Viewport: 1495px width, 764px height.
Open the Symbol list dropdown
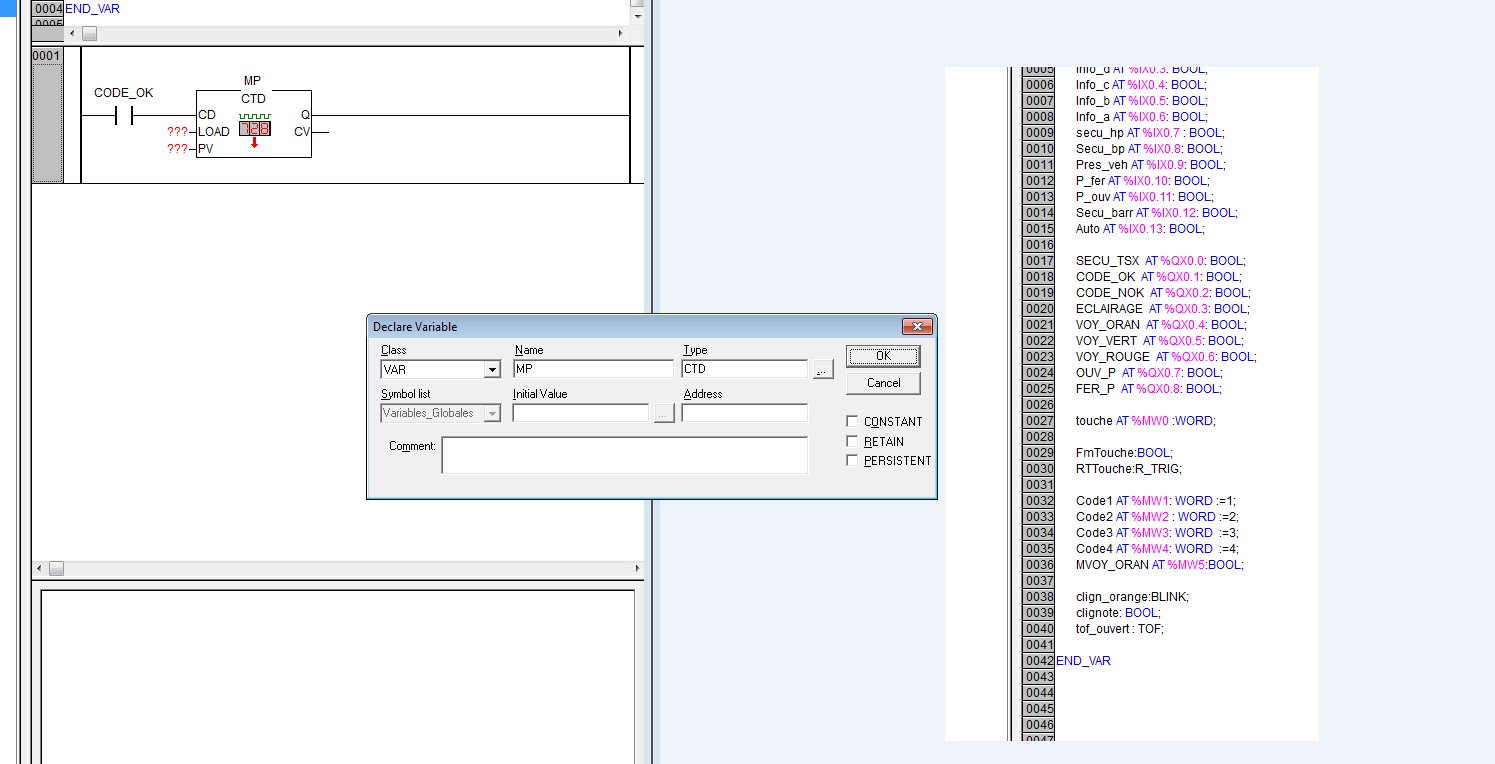(x=491, y=413)
